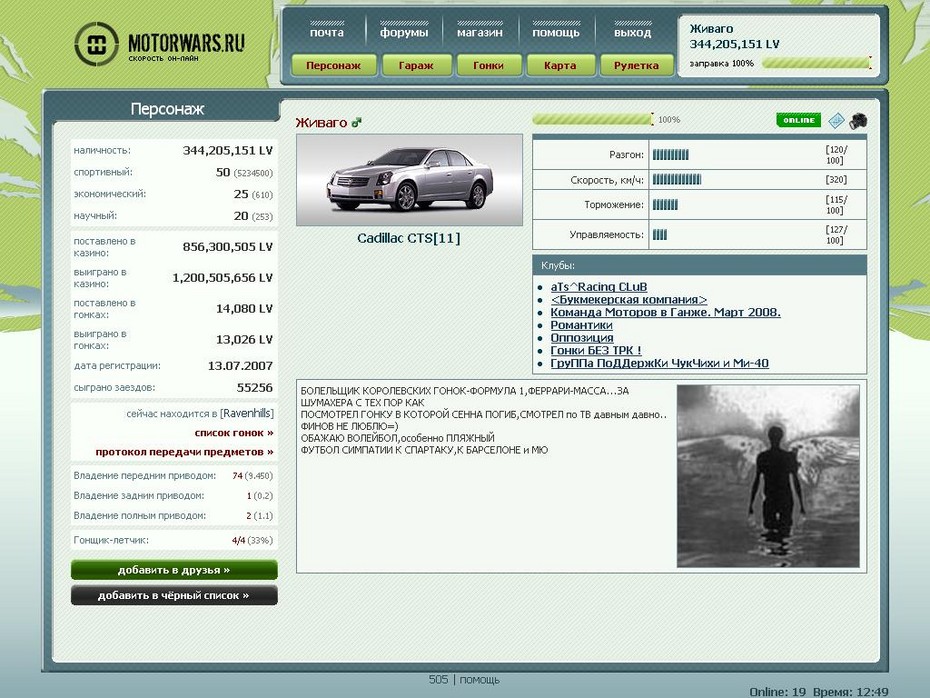The image size is (930, 698).
Task: Select выход to log out
Action: click(632, 33)
